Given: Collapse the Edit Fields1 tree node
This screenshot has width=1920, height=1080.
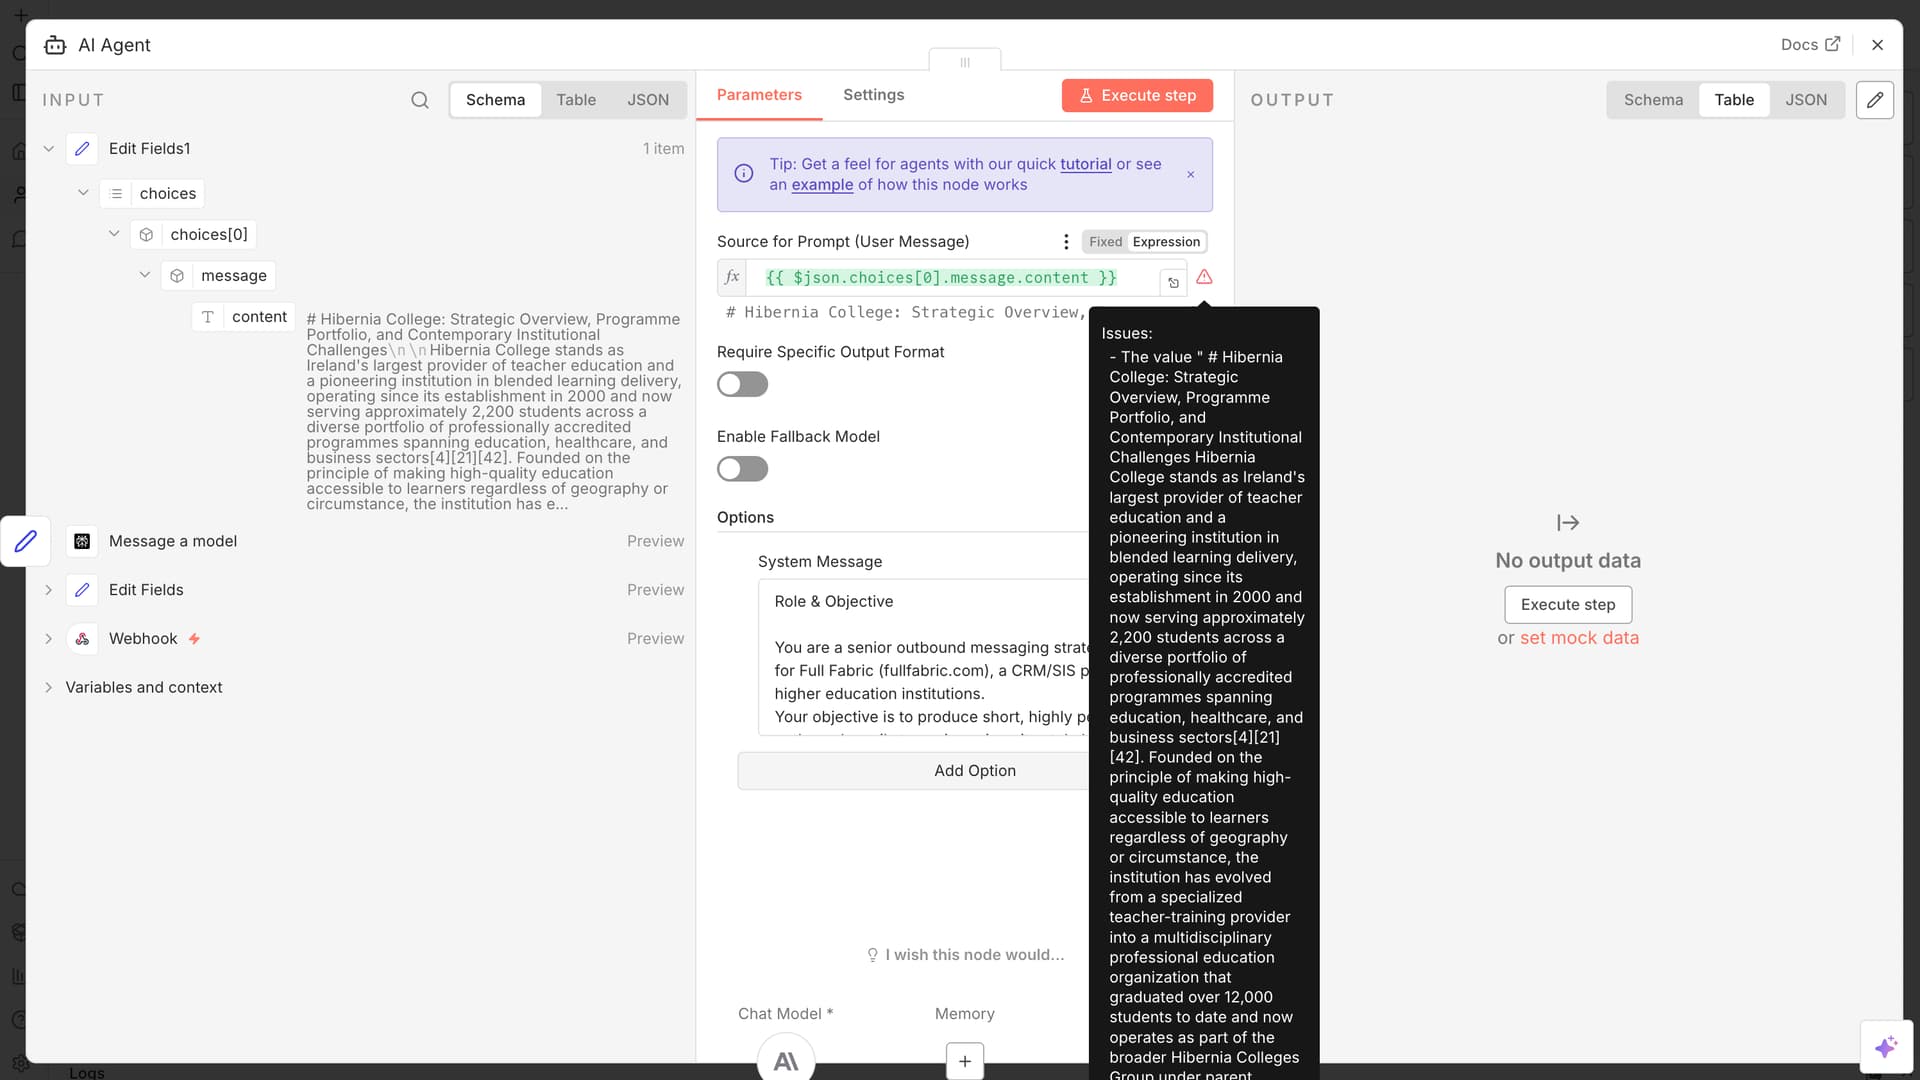Looking at the screenshot, I should click(x=48, y=149).
